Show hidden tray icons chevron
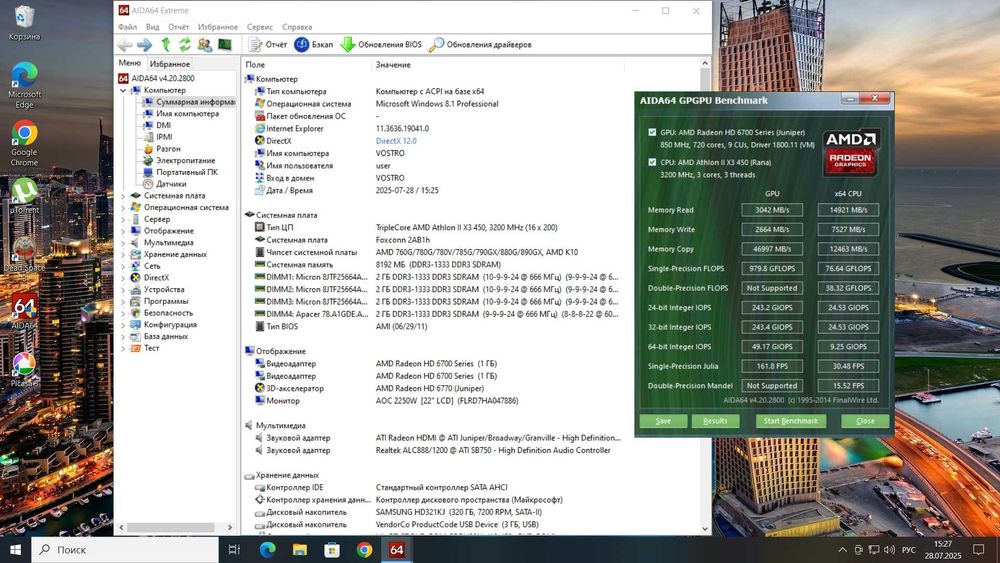Screen dimensions: 1000x563 tap(842, 549)
